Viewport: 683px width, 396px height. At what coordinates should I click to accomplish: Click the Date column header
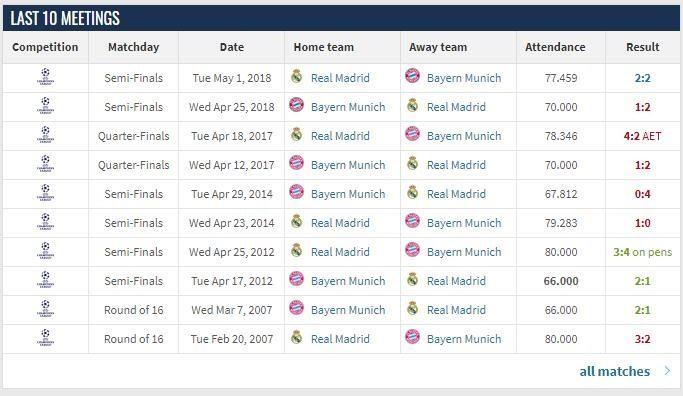232,47
